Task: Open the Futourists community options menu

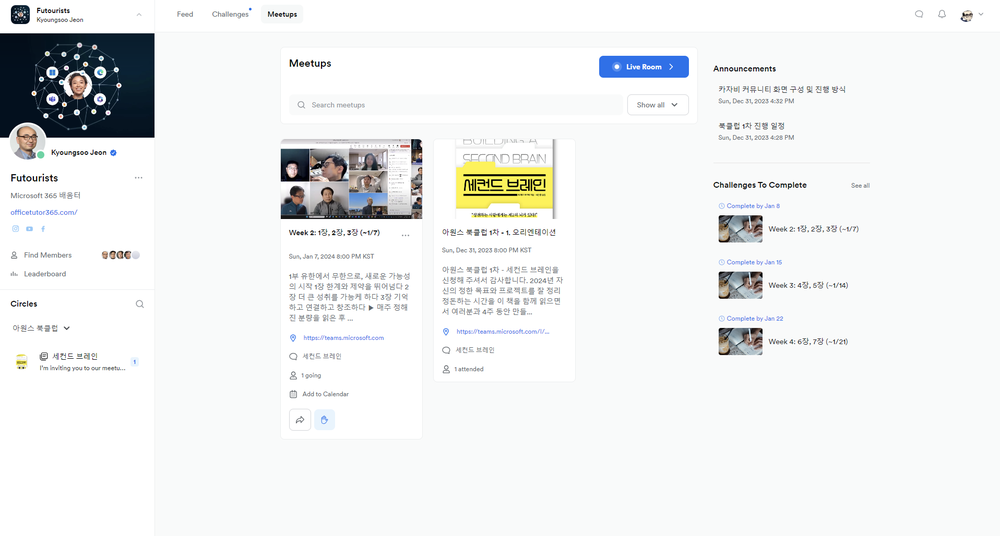Action: click(x=138, y=178)
